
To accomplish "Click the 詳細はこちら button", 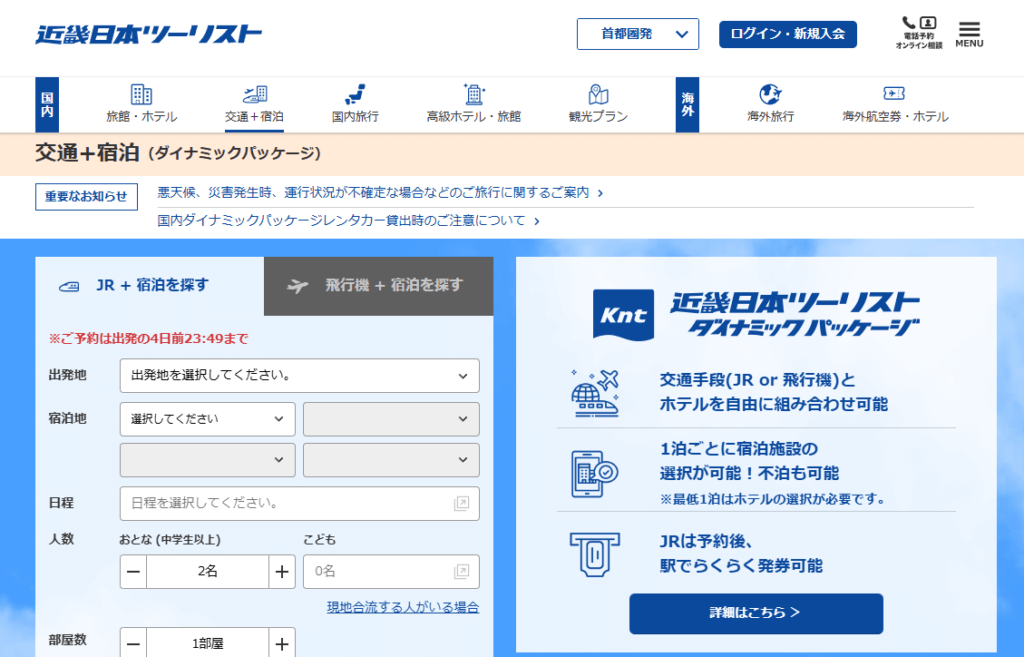I will tap(755, 614).
